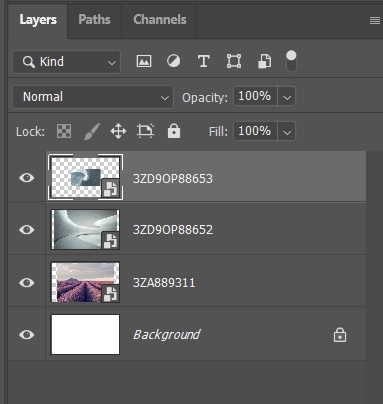
Task: Click thumbnail of layer 3ZD9OP88652
Action: click(x=85, y=230)
